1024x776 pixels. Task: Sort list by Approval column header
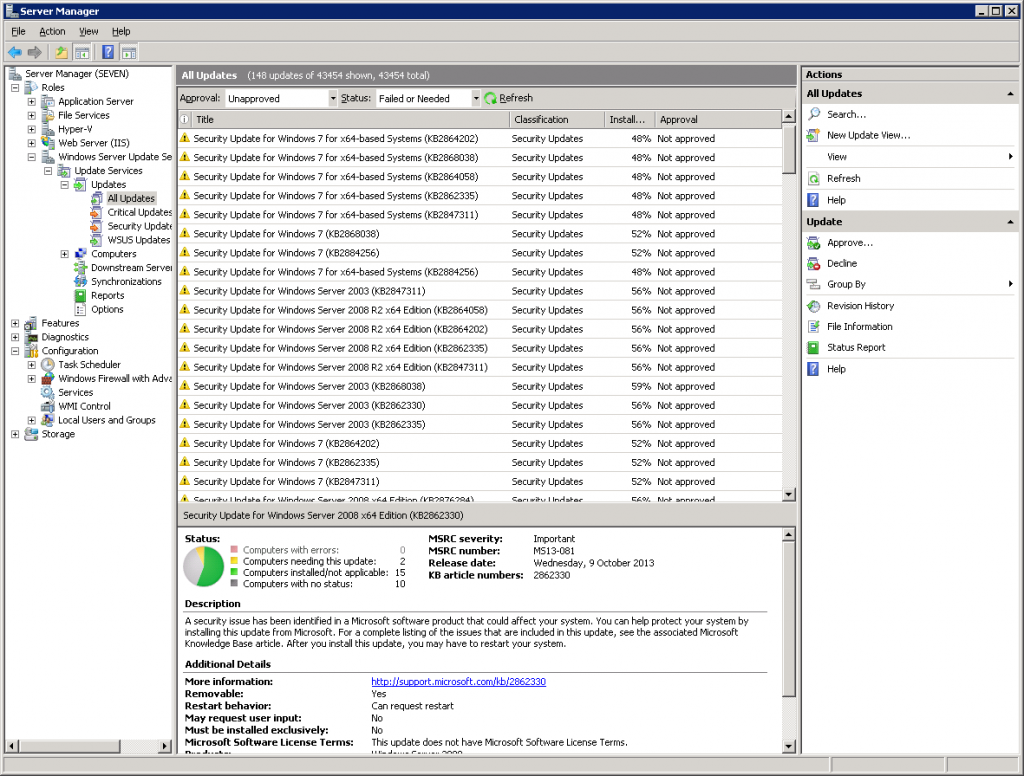pyautogui.click(x=718, y=120)
